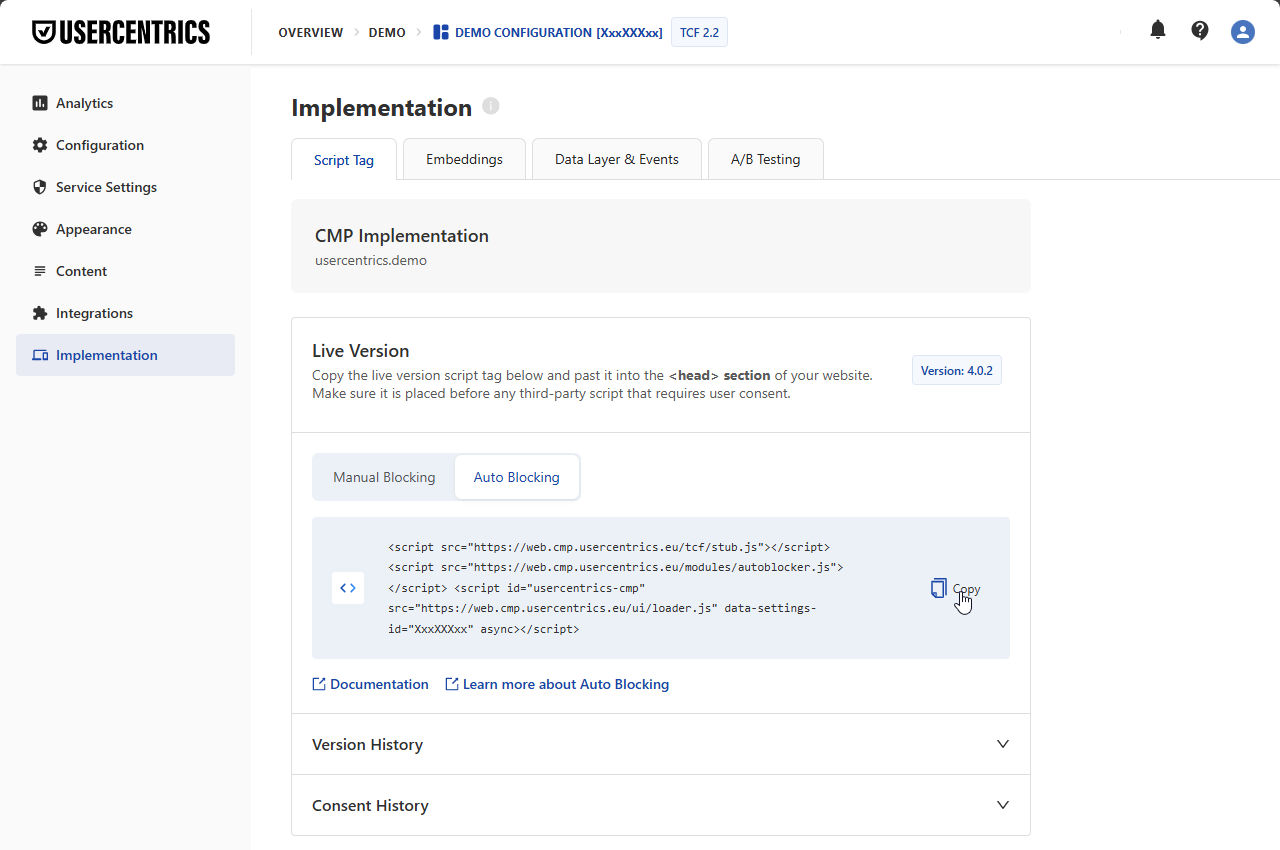Switch to the Data Layer & Events tab
Image resolution: width=1280 pixels, height=850 pixels.
point(617,159)
